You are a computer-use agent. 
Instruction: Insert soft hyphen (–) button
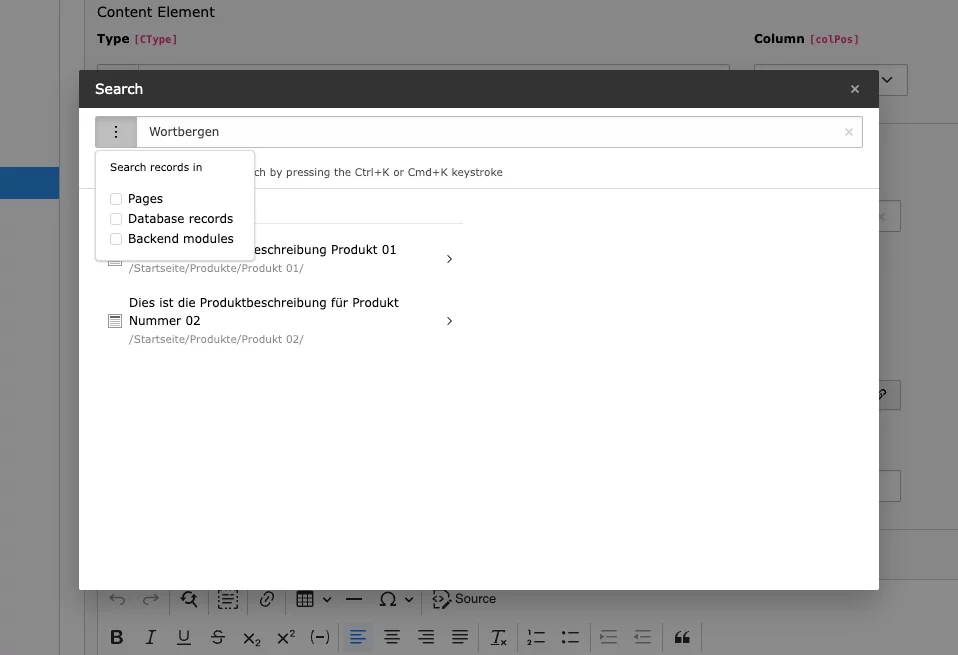320,637
